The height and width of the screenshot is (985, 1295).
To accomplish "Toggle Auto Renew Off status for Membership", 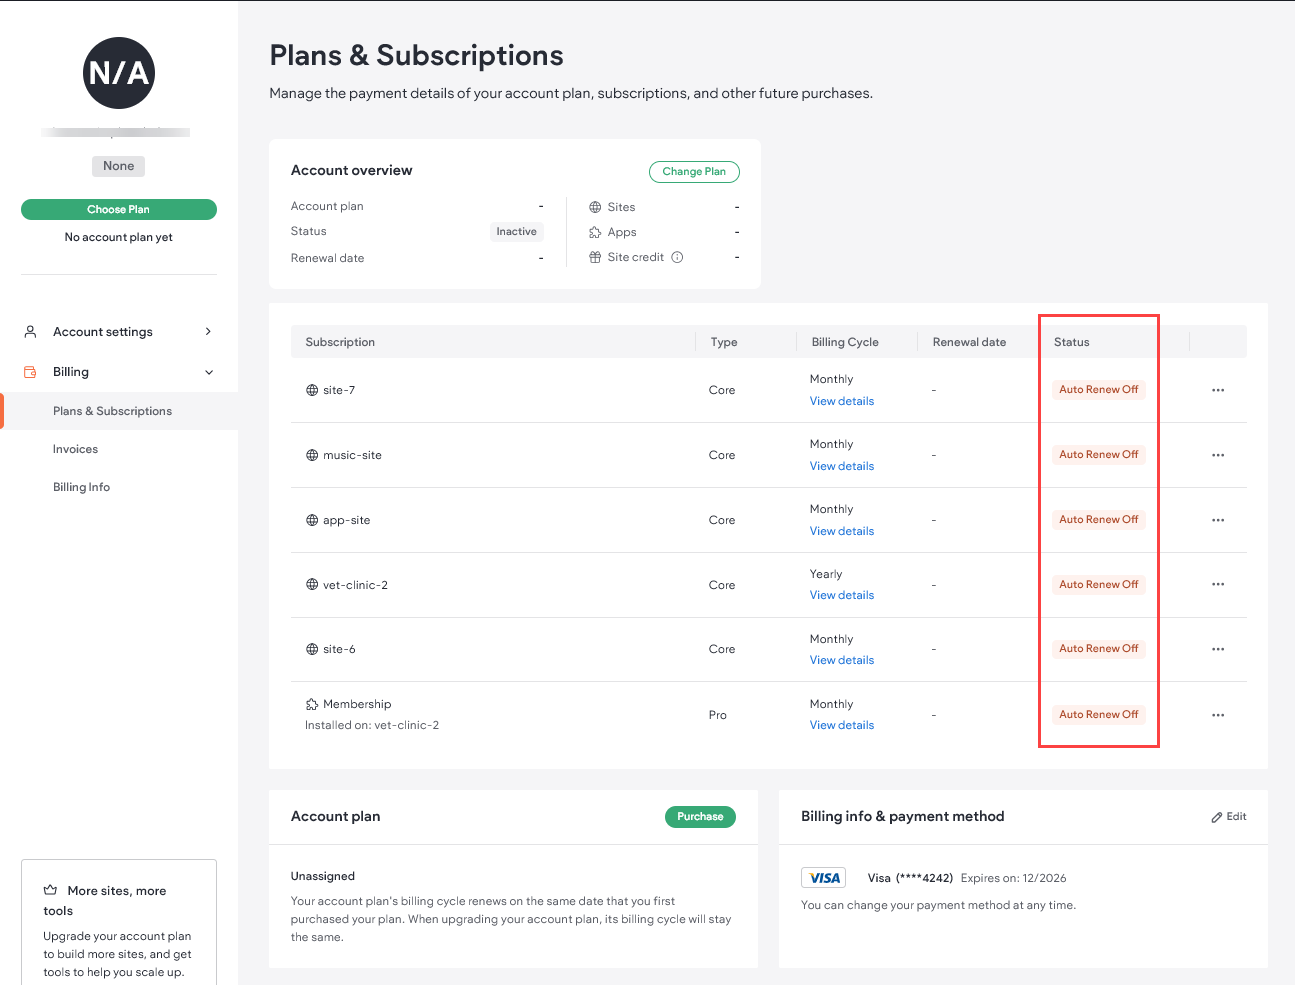I will 1098,714.
